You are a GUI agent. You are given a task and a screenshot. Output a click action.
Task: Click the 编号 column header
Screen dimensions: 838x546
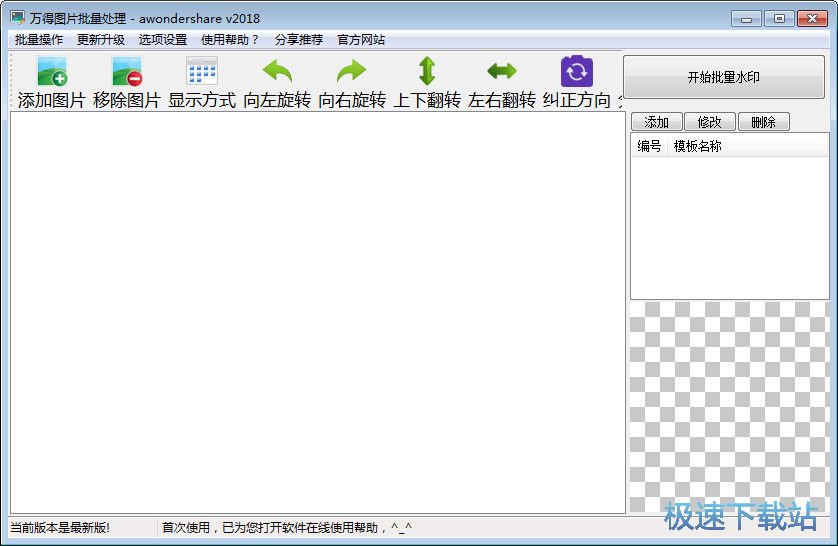[x=649, y=146]
